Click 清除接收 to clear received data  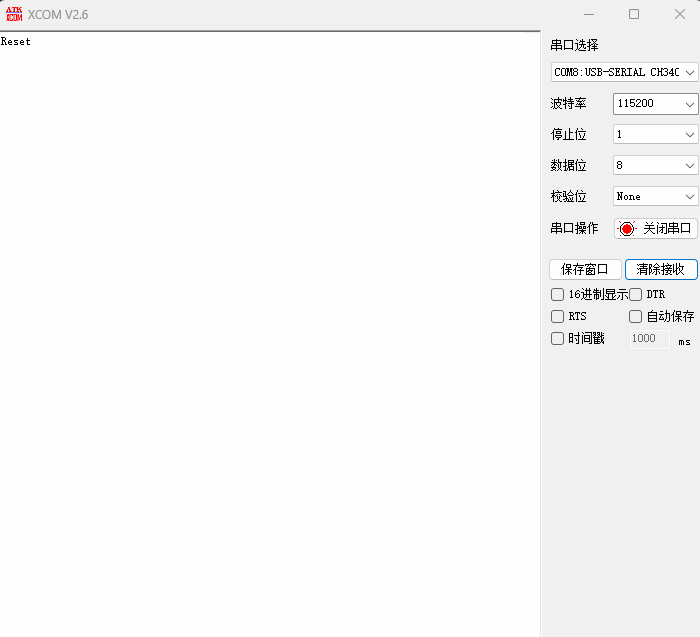(x=661, y=269)
